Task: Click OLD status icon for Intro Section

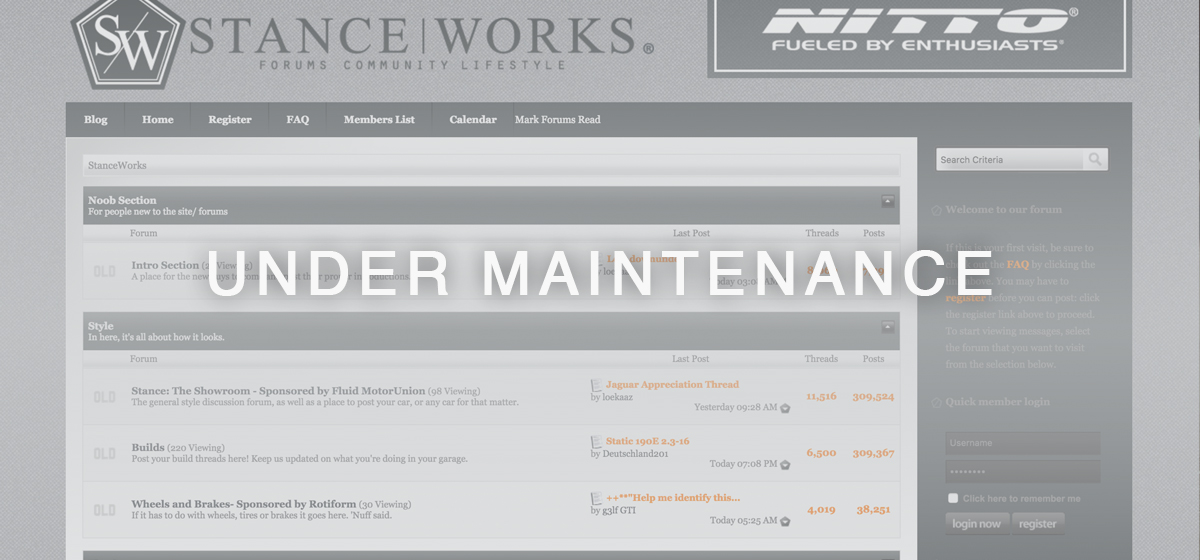Action: coord(104,271)
